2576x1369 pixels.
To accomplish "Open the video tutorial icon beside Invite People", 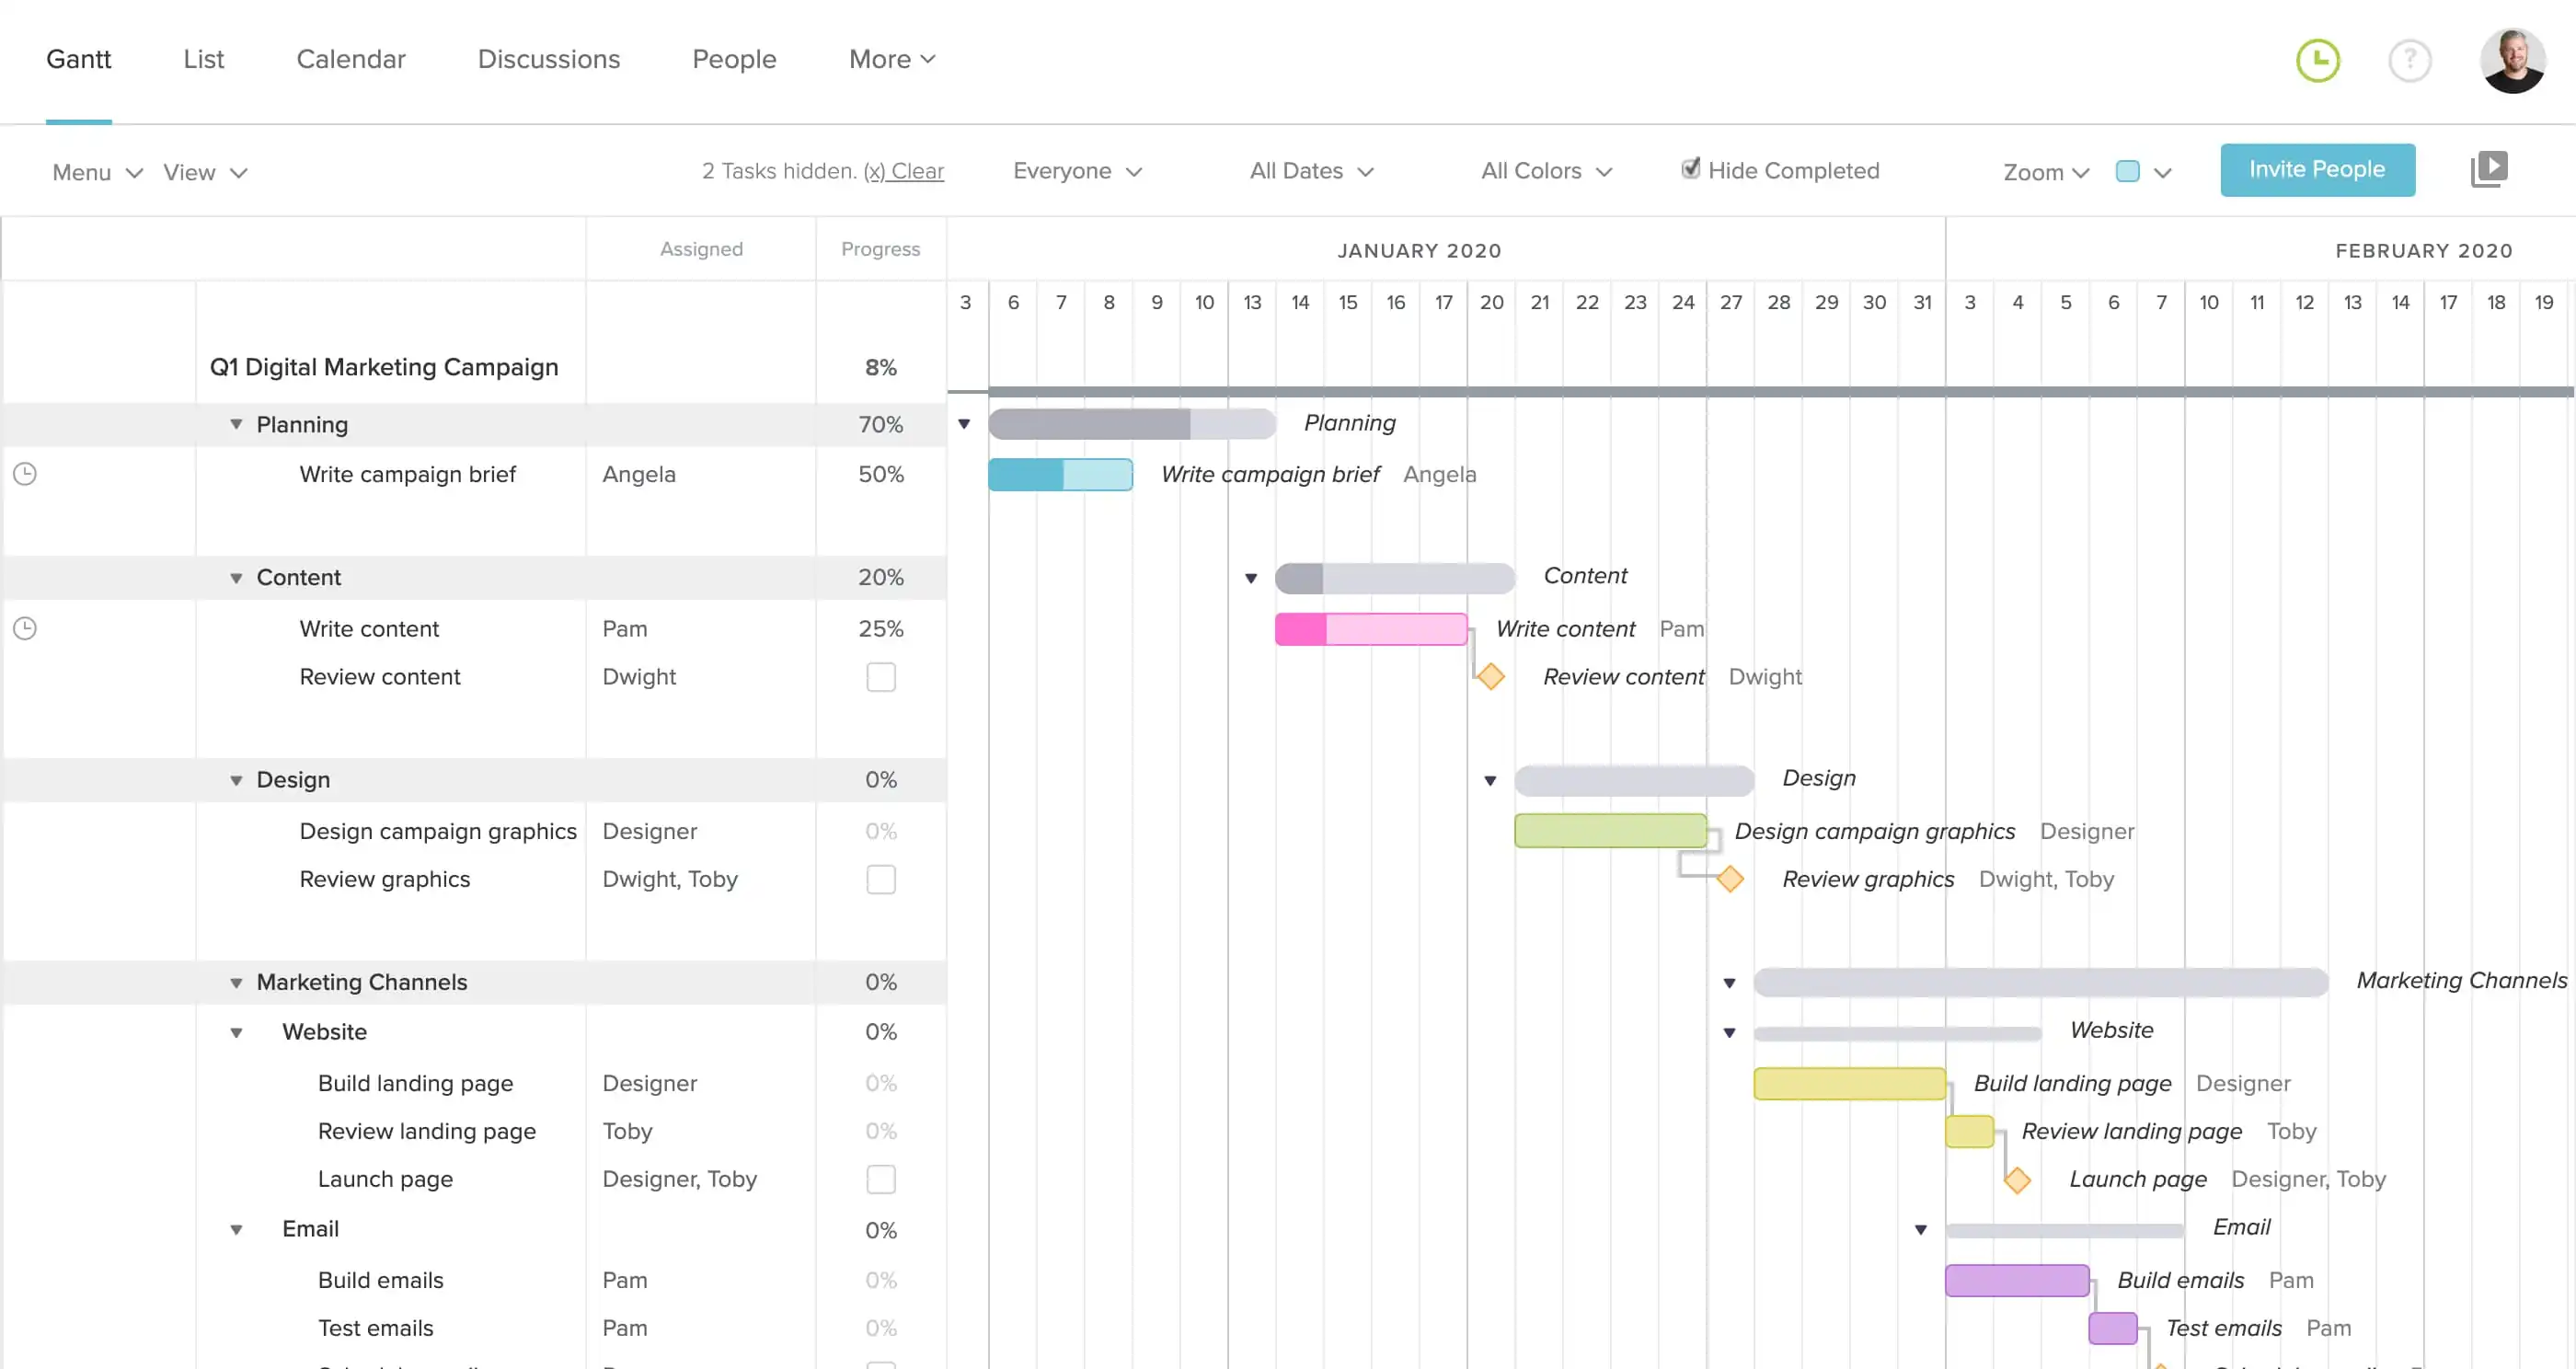I will [2490, 168].
